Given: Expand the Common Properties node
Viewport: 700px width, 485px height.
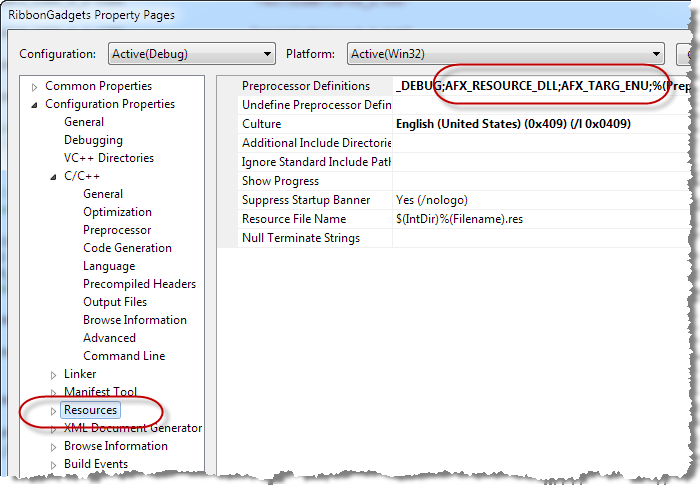Looking at the screenshot, I should (35, 87).
